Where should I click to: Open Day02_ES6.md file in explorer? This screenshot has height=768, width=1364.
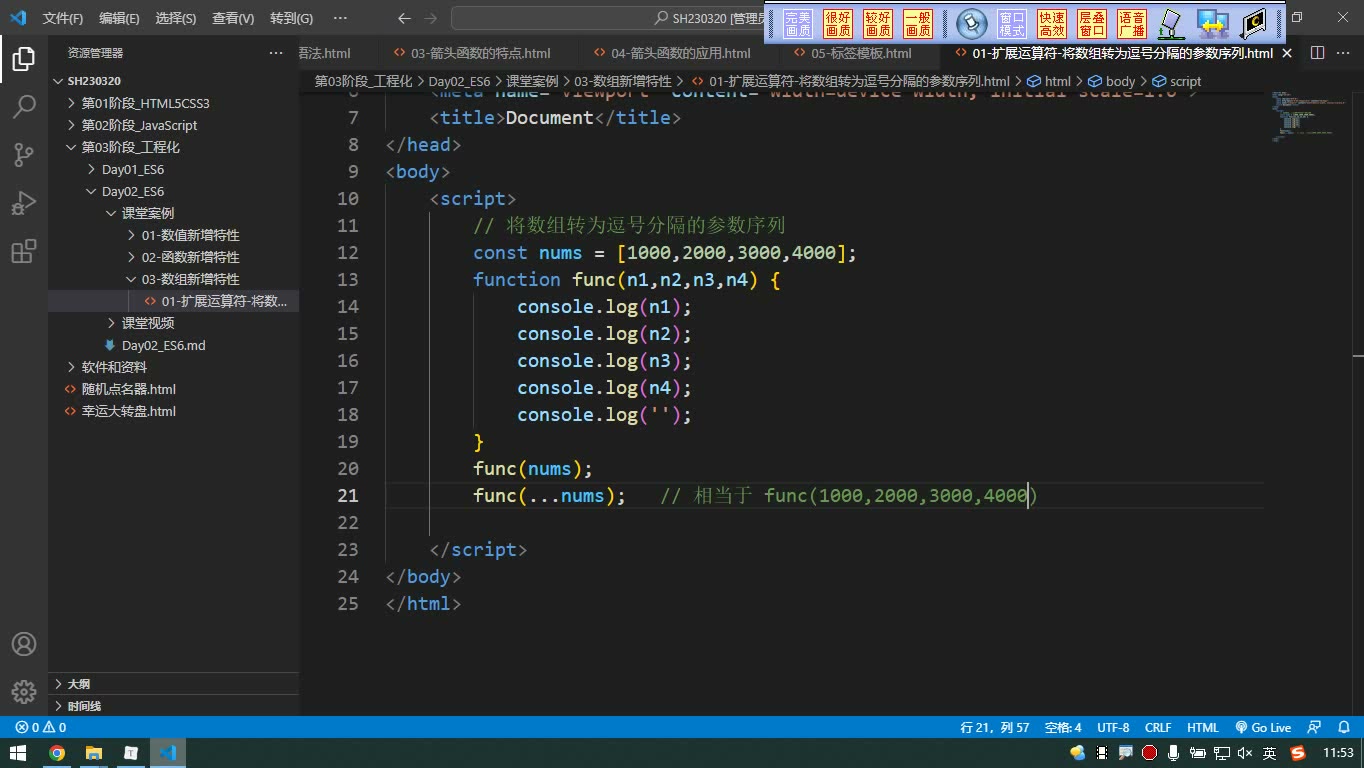pos(163,345)
